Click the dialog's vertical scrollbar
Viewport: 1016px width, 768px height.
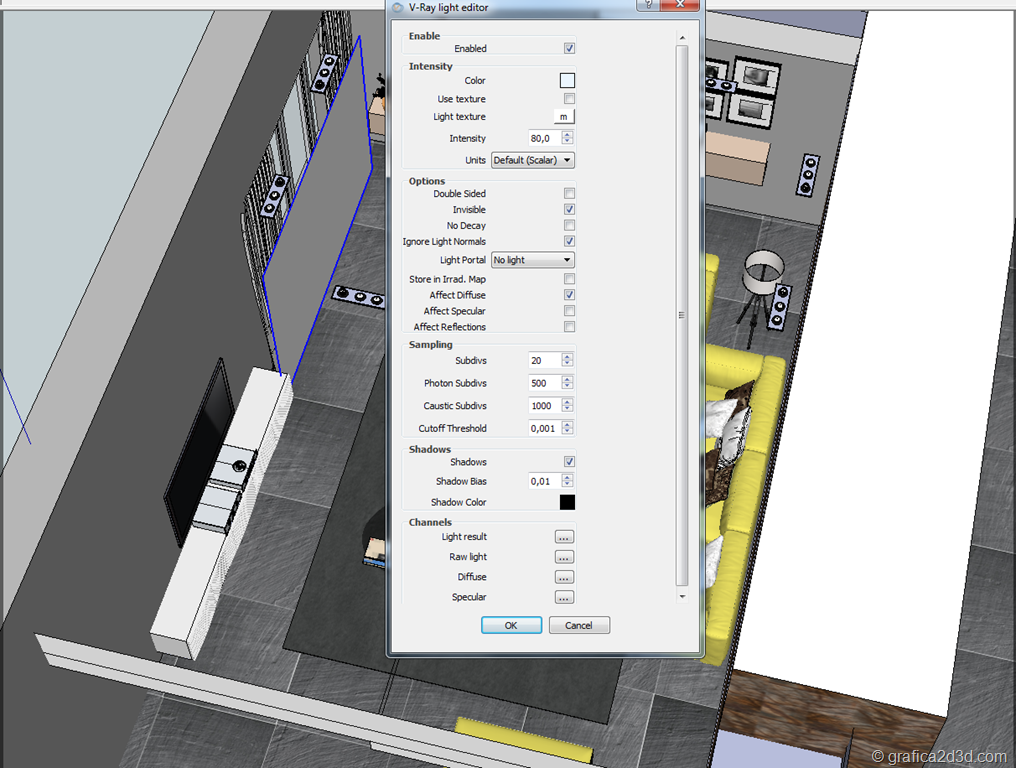682,315
